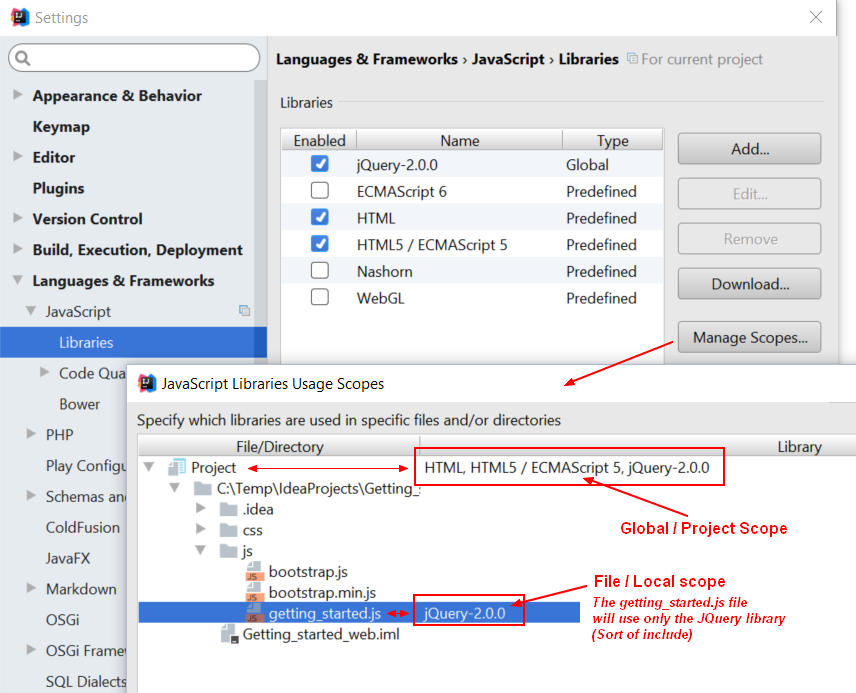The image size is (856, 693).
Task: Click the Manage Scopes... button
Action: (749, 338)
